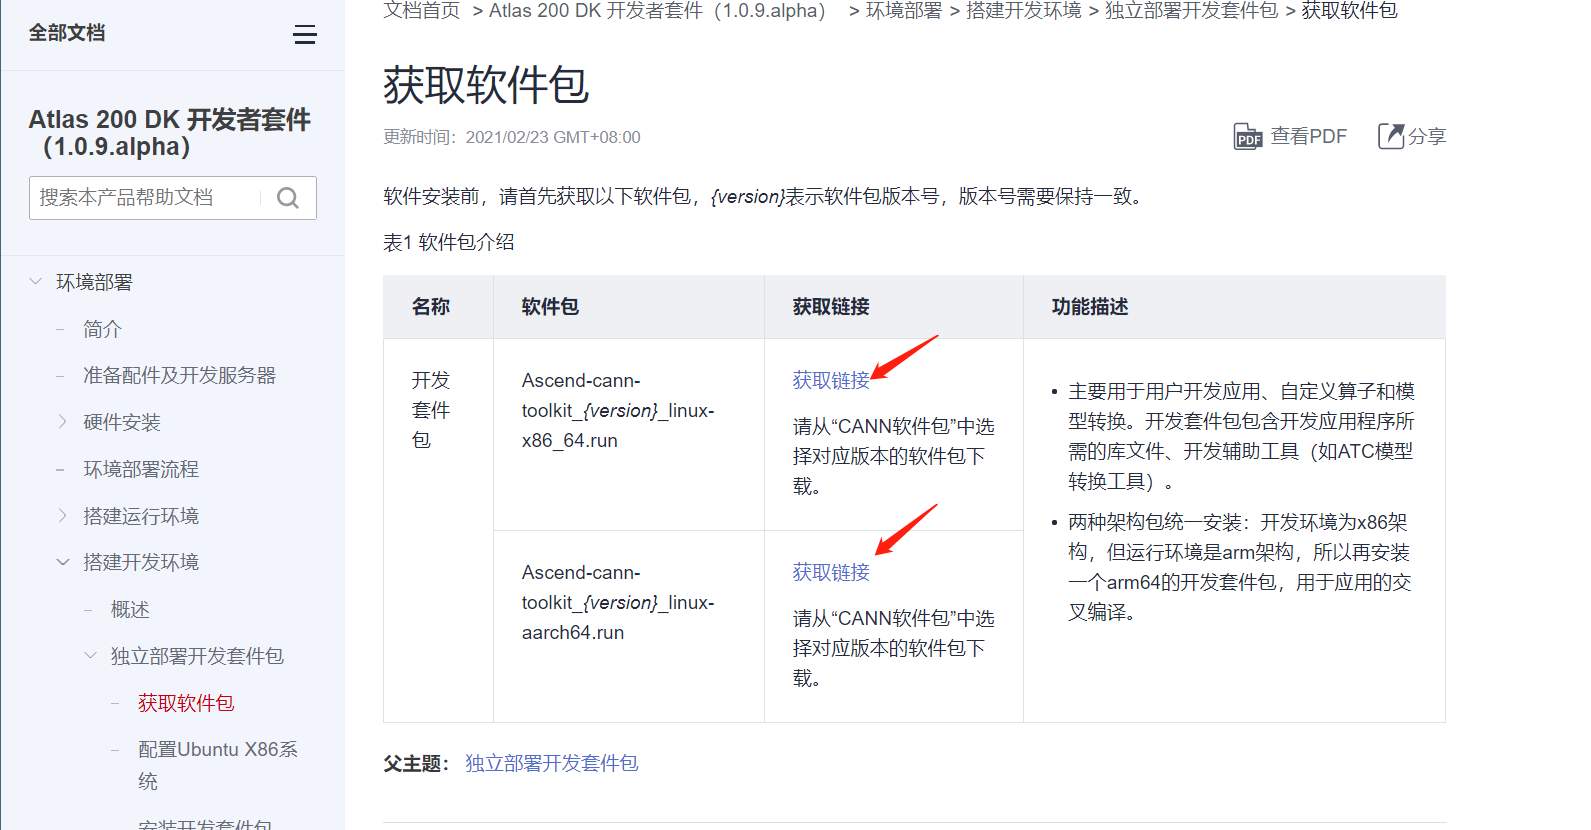Toggle the sidebar hamburger menu icon
The width and height of the screenshot is (1591, 830).
pyautogui.click(x=305, y=35)
